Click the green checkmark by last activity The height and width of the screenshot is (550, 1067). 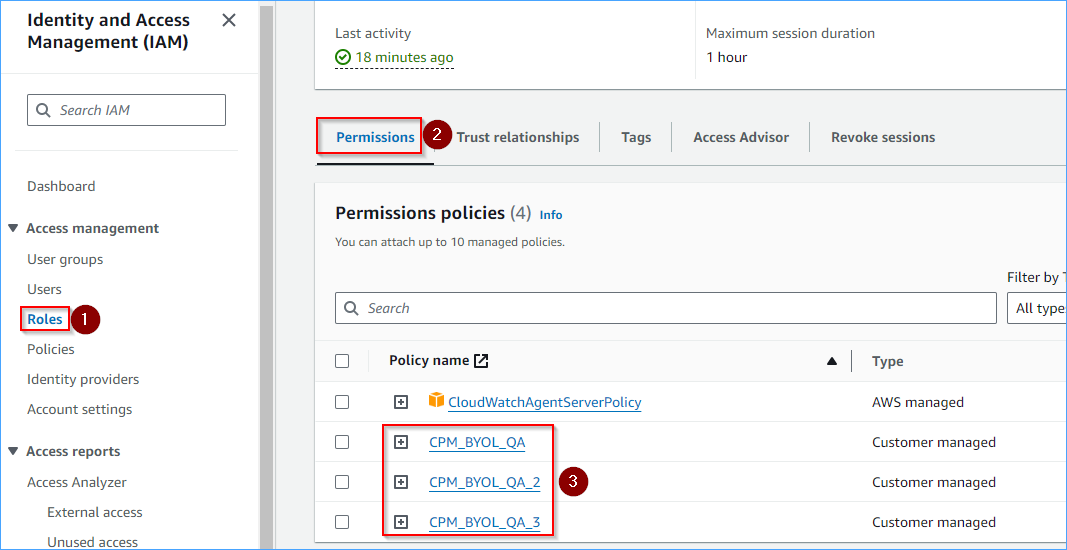(x=343, y=58)
